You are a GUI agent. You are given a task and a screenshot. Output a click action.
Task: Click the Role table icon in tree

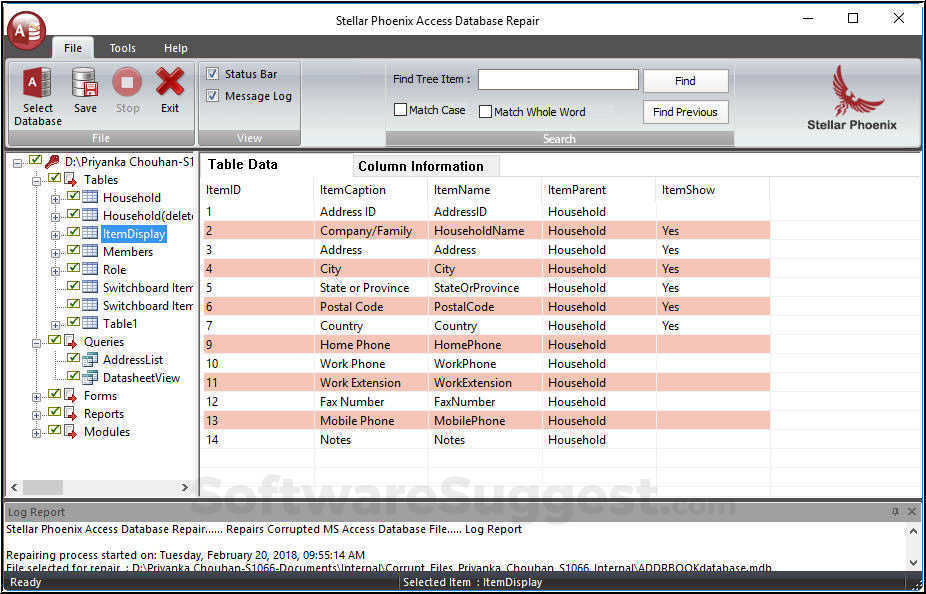(90, 269)
